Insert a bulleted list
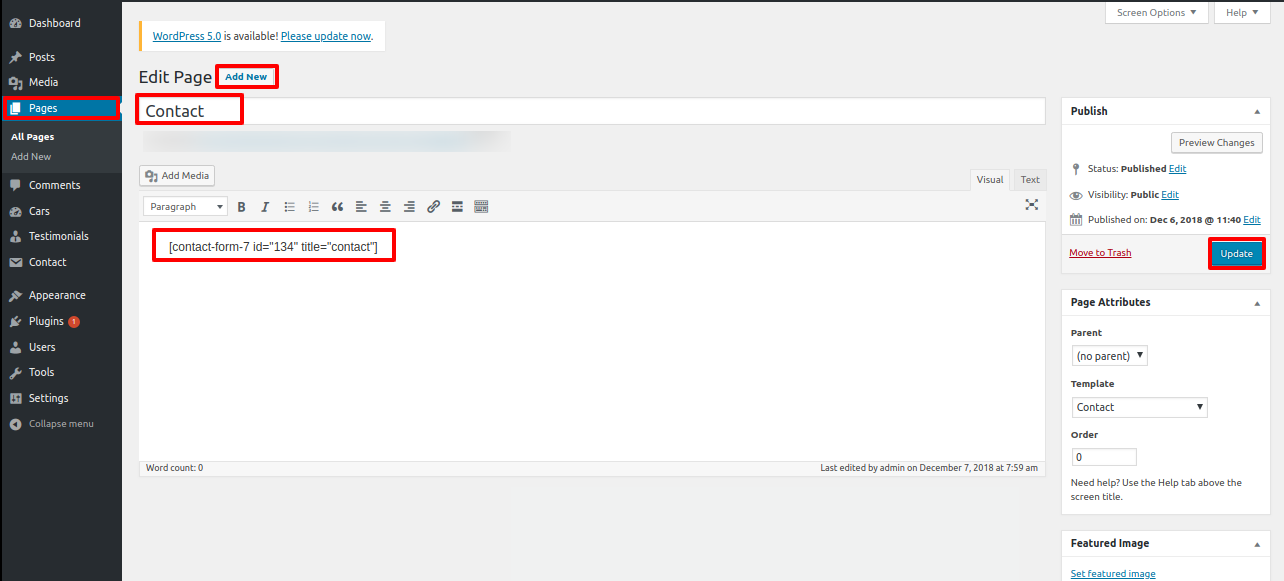1284x581 pixels. 290,207
